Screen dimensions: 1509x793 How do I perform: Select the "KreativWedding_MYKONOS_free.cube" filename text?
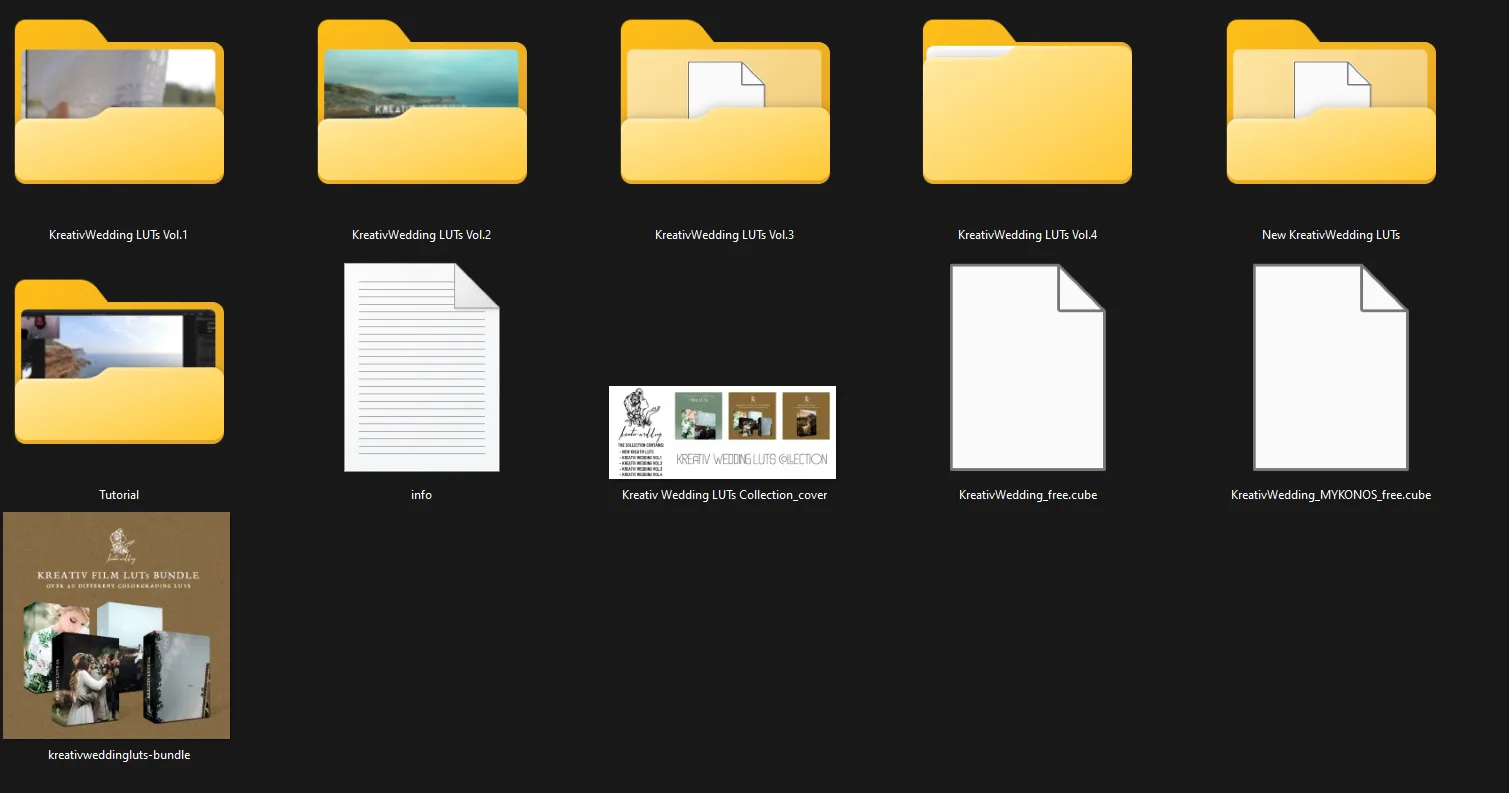[1330, 495]
